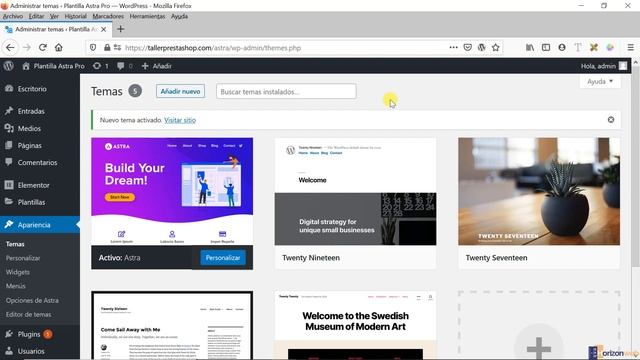Toggle the sidebar view icon
640x360 pixels.
[x=546, y=48]
